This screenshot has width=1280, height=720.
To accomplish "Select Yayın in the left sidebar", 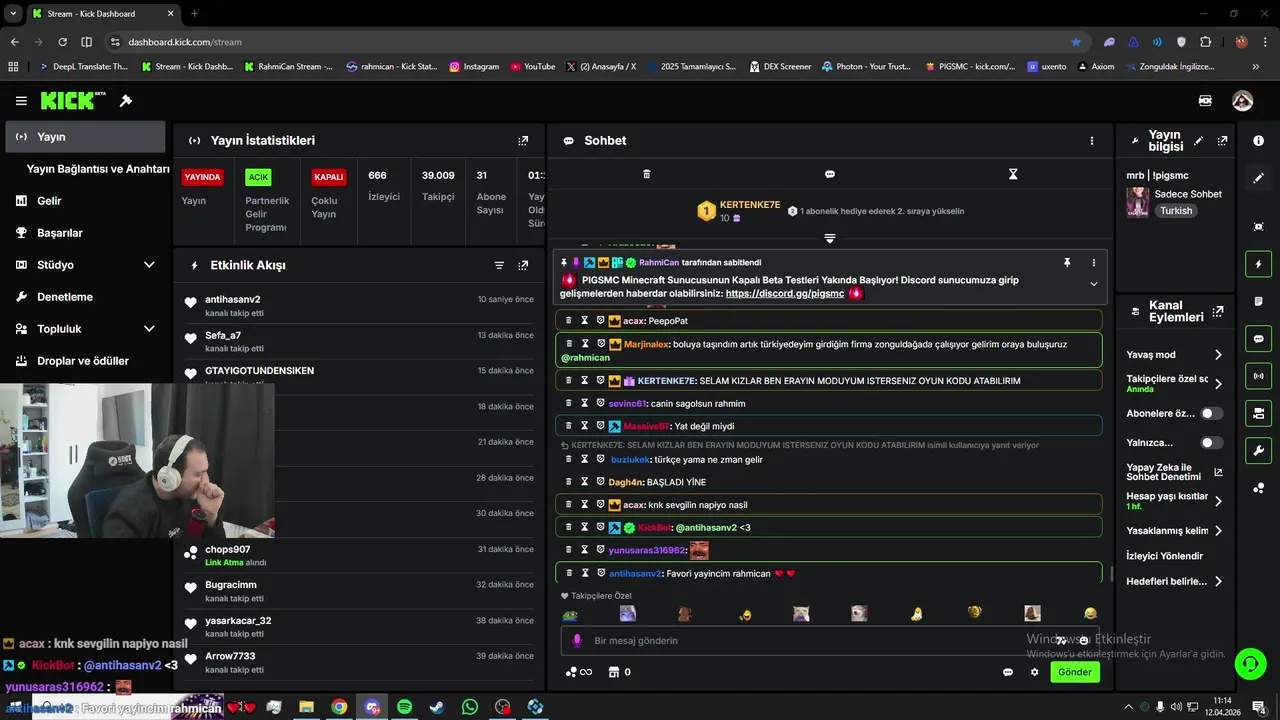I will 86,137.
